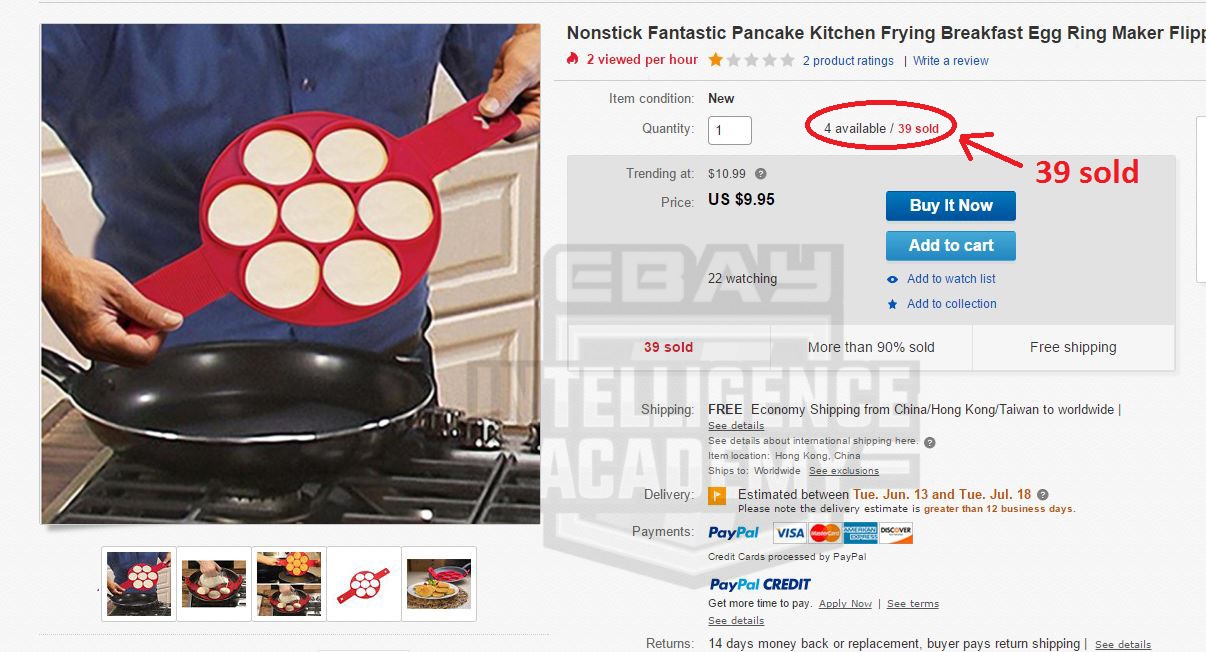The height and width of the screenshot is (652, 1206).
Task: Click the delivery estimate help icon
Action: tap(1043, 495)
